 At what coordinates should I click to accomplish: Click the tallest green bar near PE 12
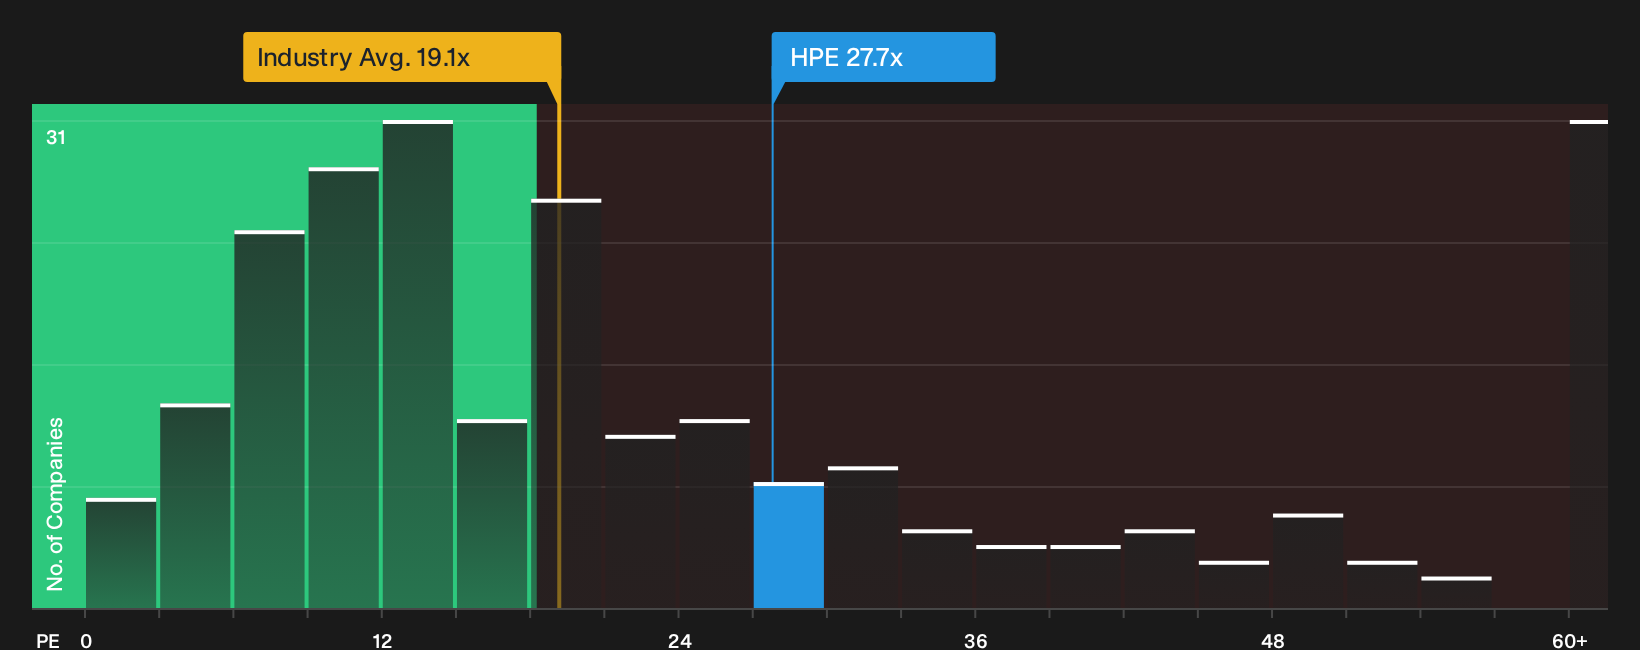click(418, 365)
